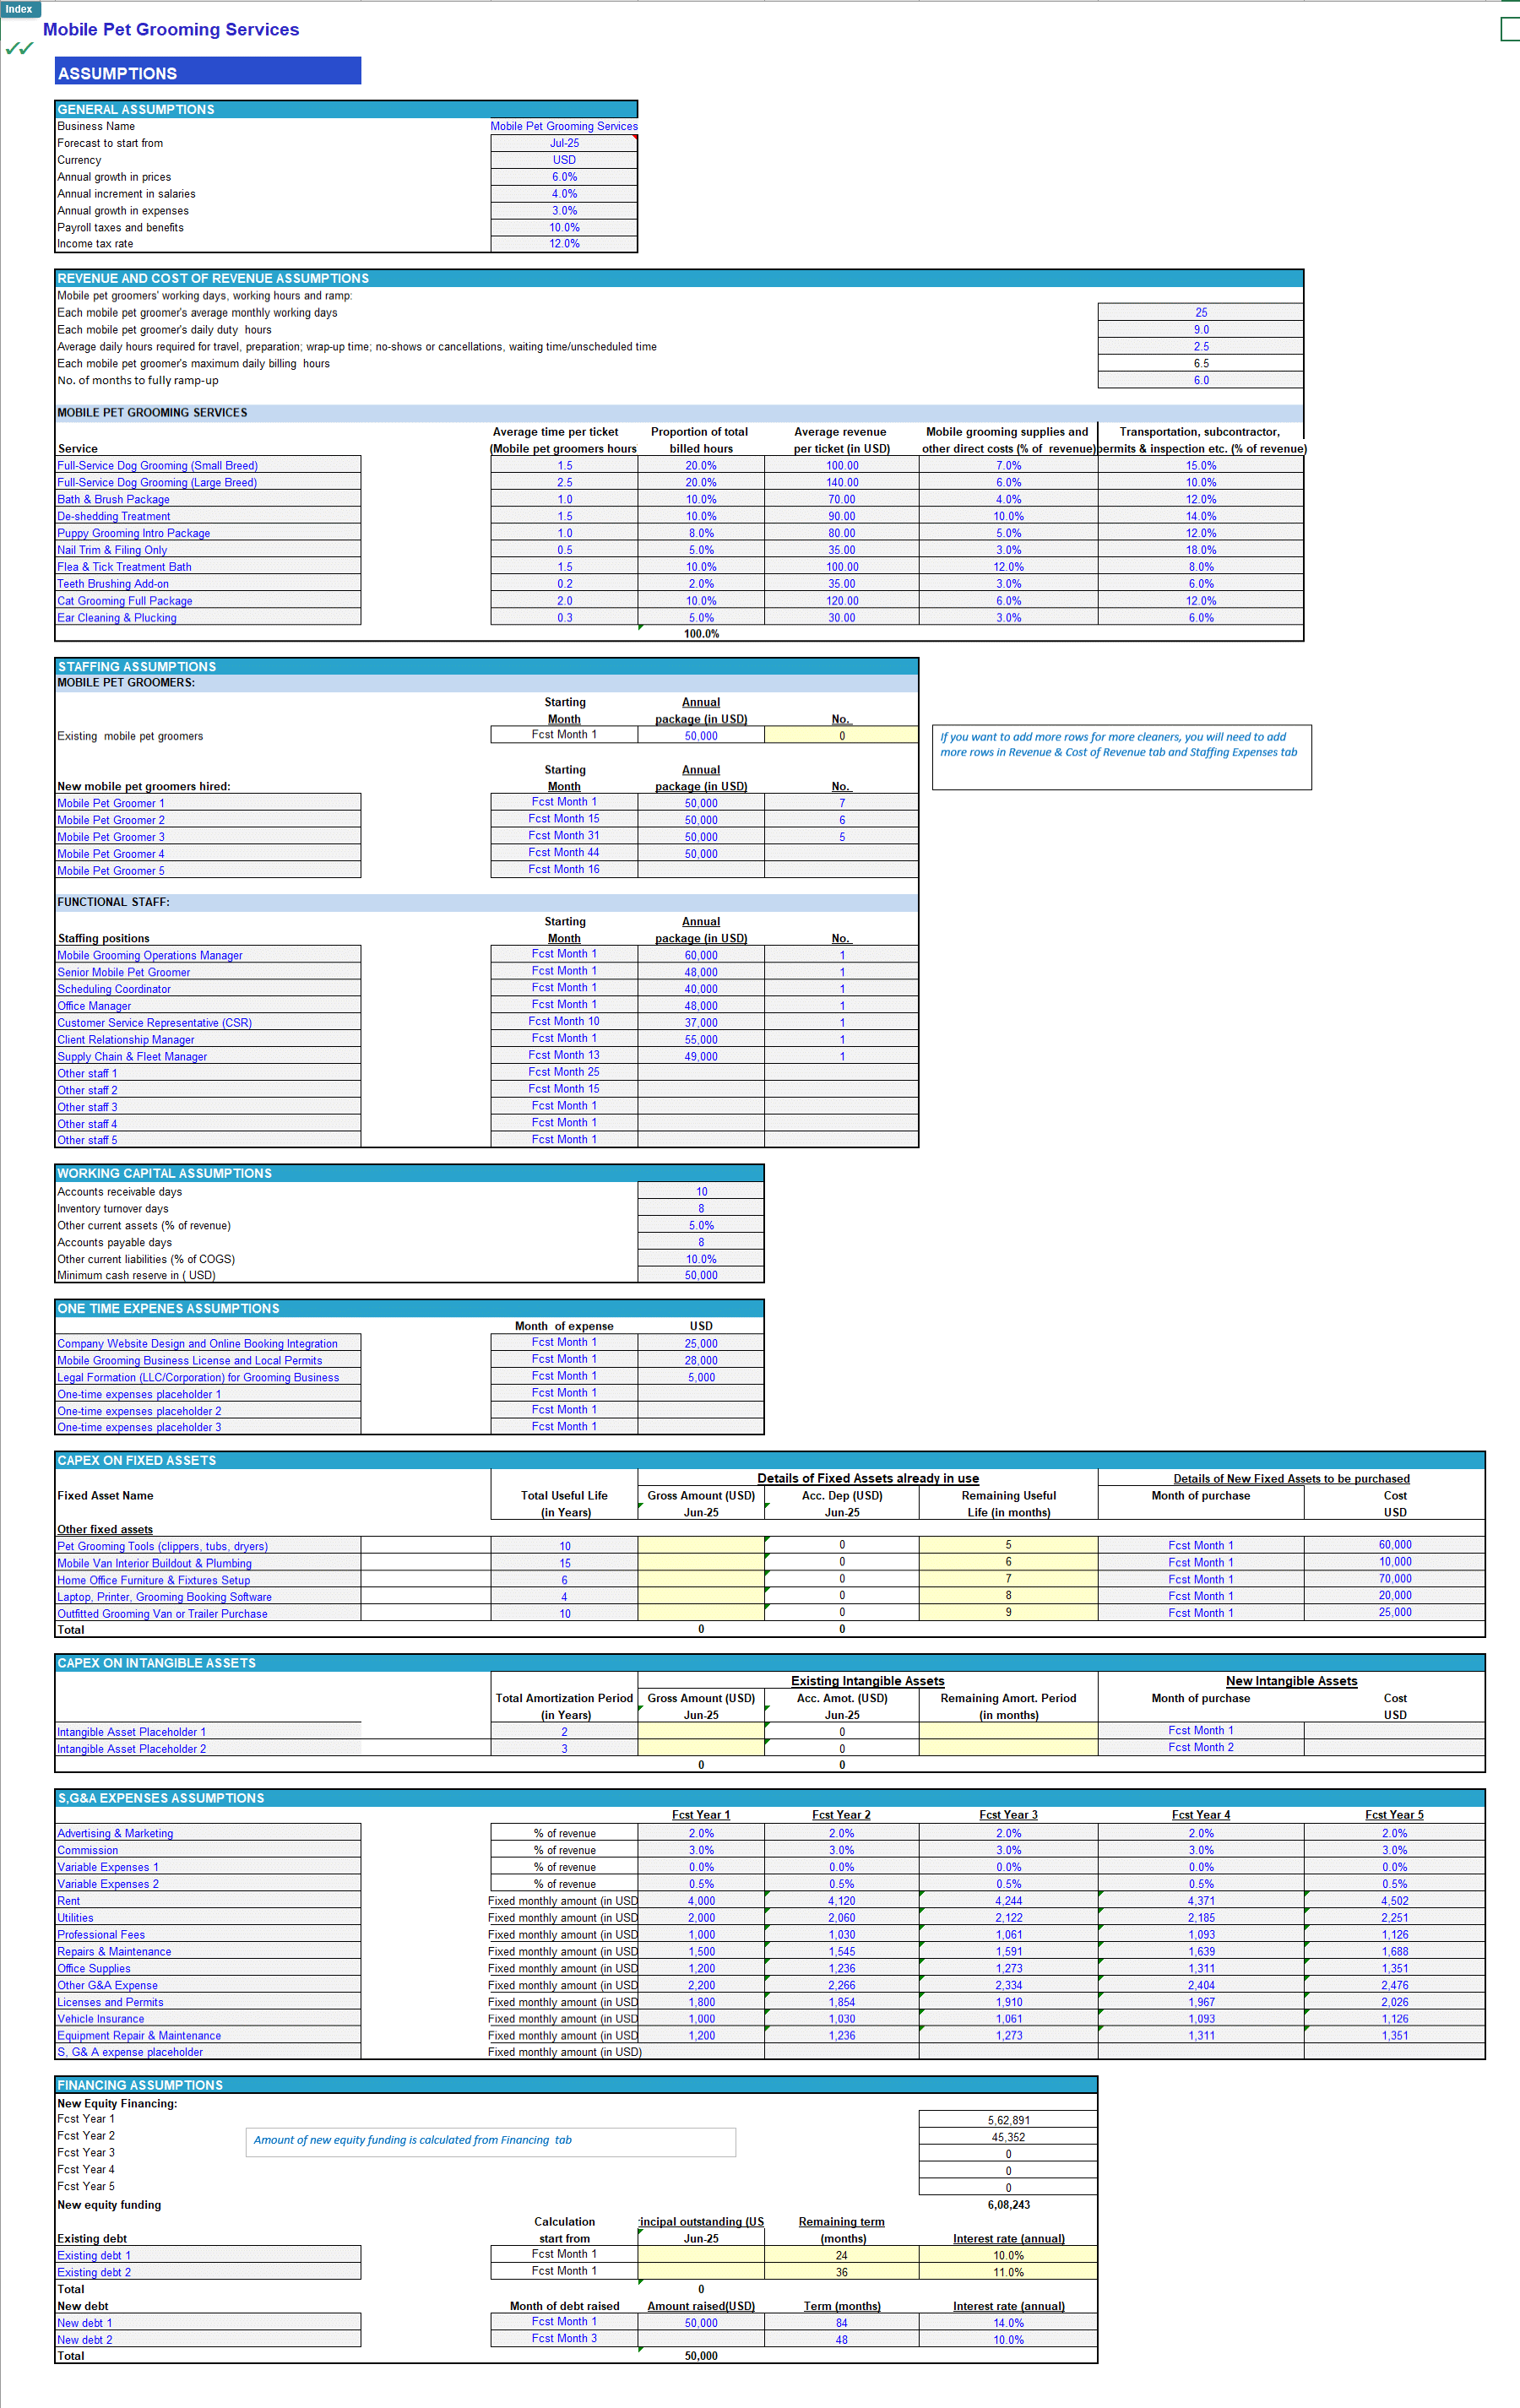Select the Advertising & Marketing expense label
The width and height of the screenshot is (1520, 2408).
click(x=207, y=1833)
